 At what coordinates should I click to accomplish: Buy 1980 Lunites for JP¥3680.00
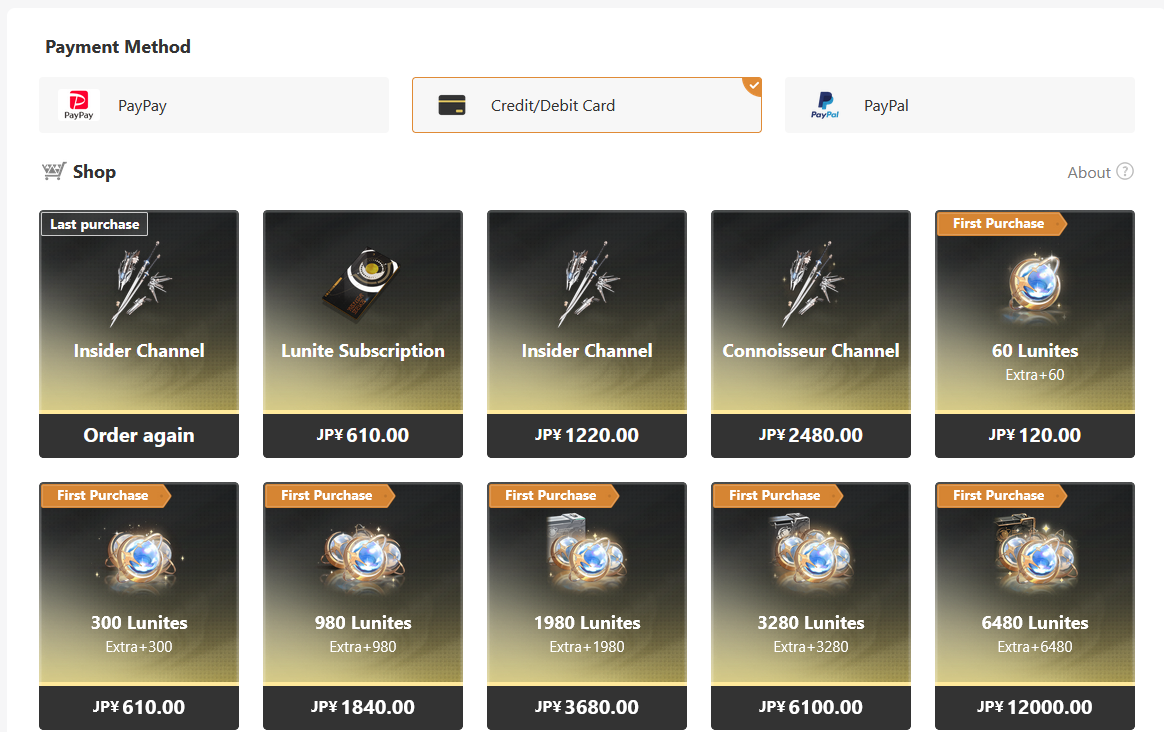[x=586, y=708]
